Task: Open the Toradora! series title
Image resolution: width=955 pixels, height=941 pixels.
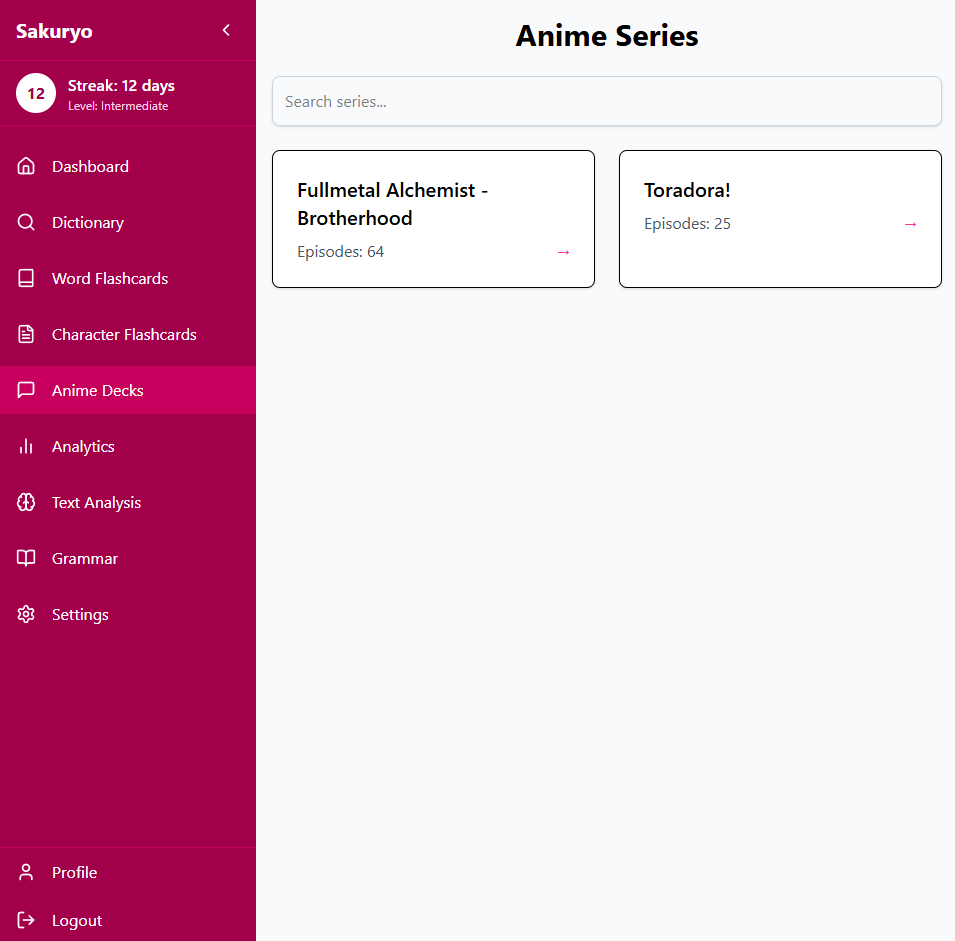Action: click(x=687, y=190)
